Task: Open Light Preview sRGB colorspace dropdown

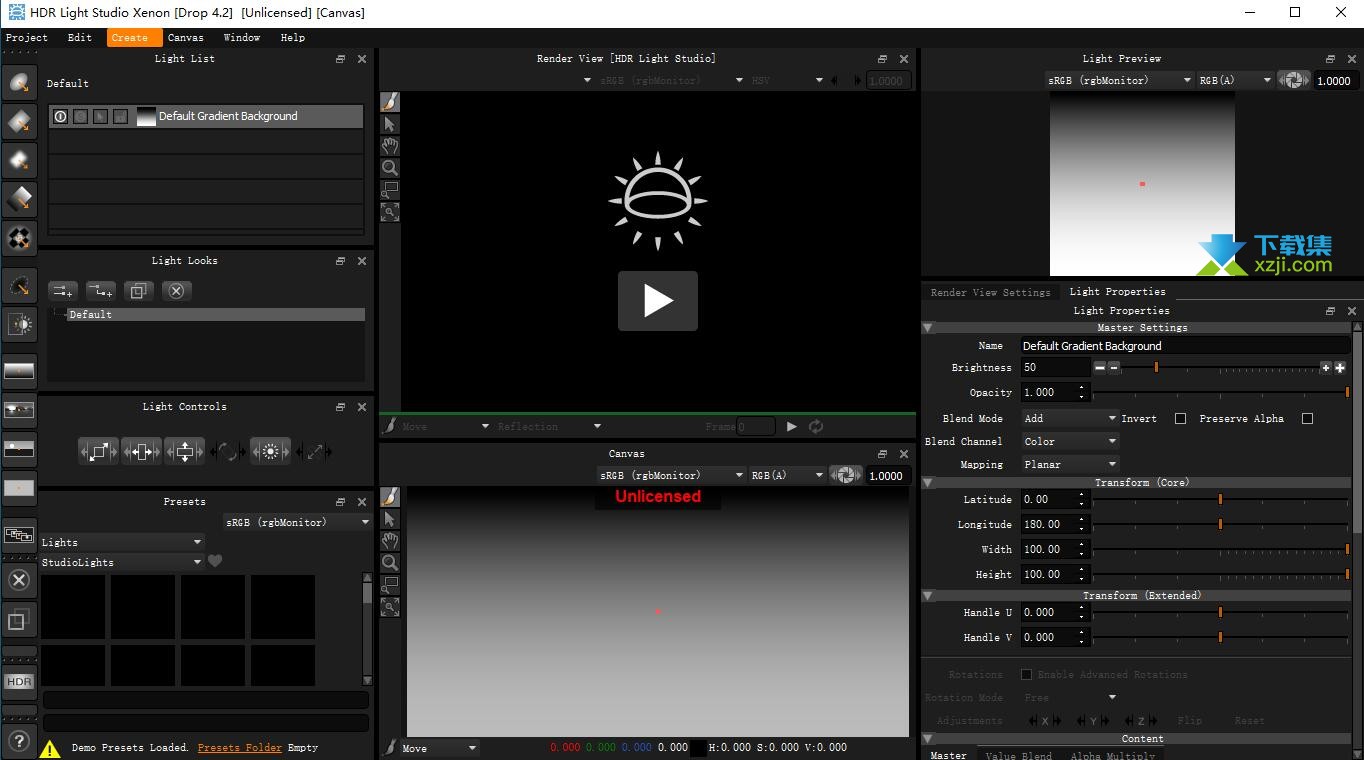Action: [1119, 80]
